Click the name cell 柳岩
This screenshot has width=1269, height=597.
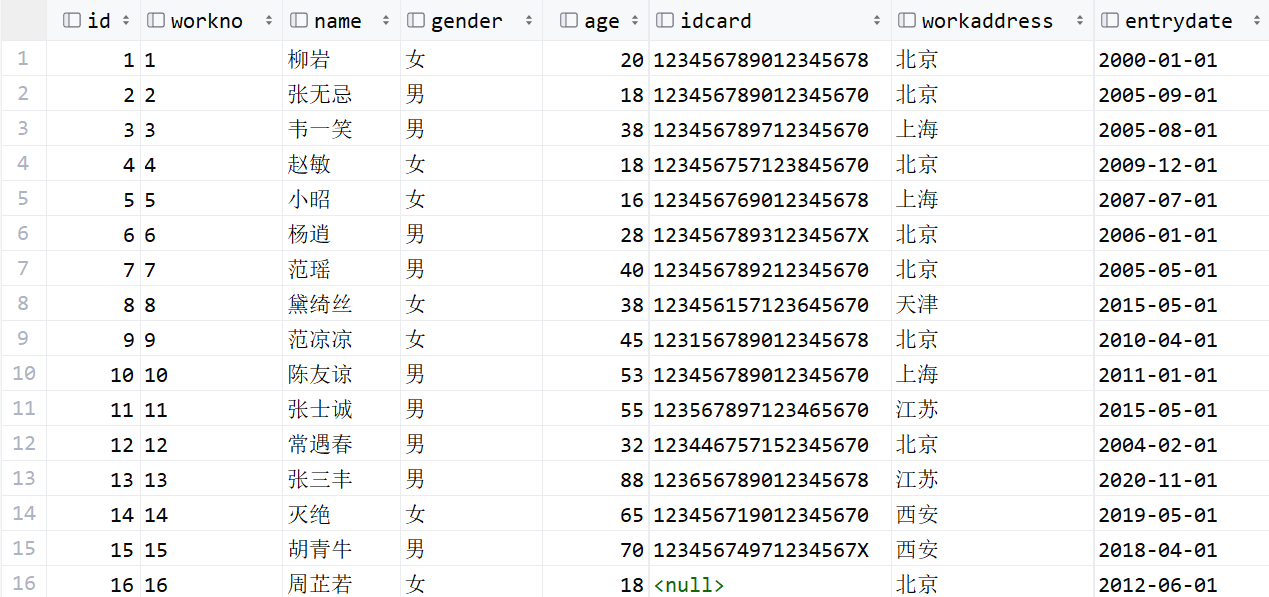tap(309, 60)
